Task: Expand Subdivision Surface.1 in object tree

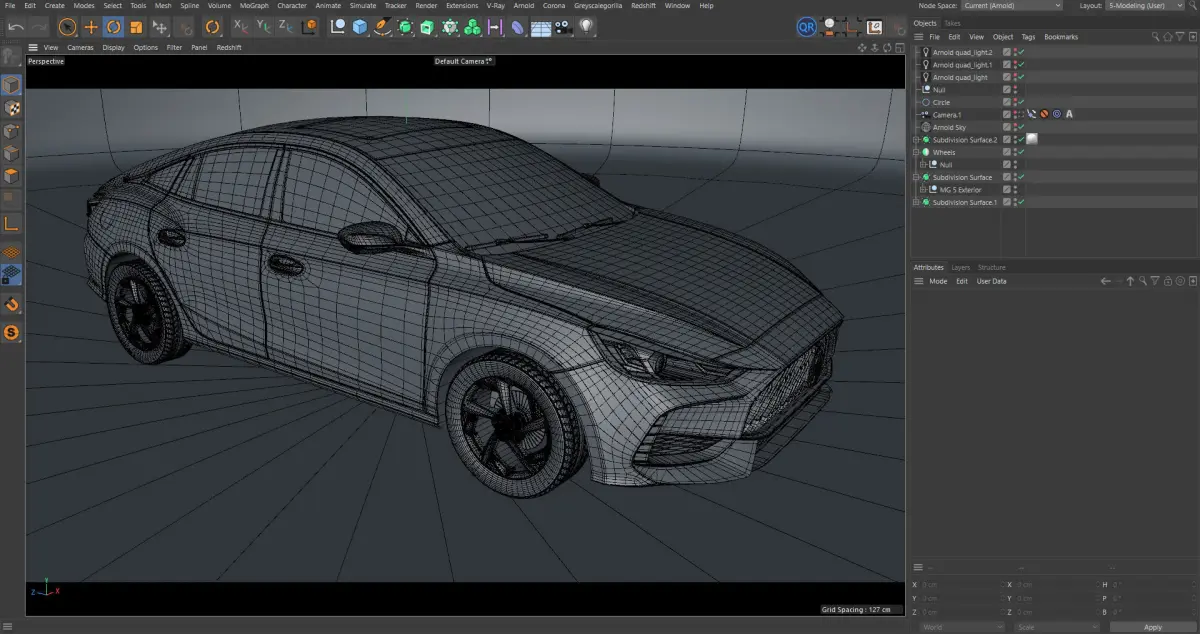Action: pyautogui.click(x=916, y=202)
